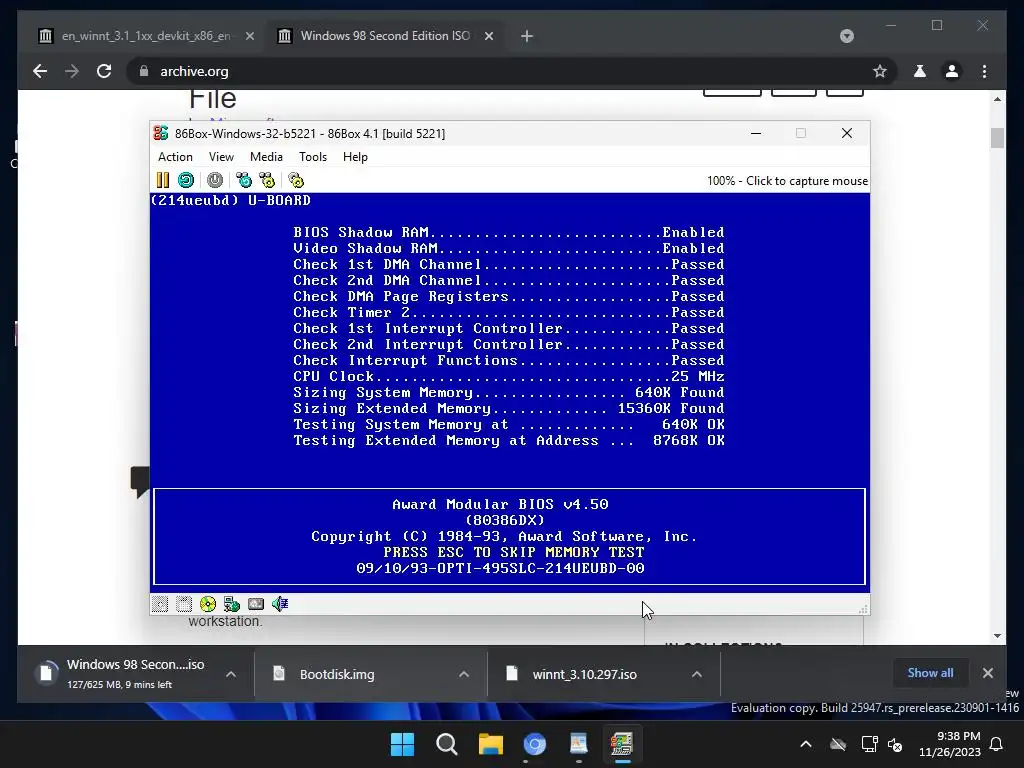Close the downloads bar
Image resolution: width=1024 pixels, height=768 pixels.
tap(987, 673)
